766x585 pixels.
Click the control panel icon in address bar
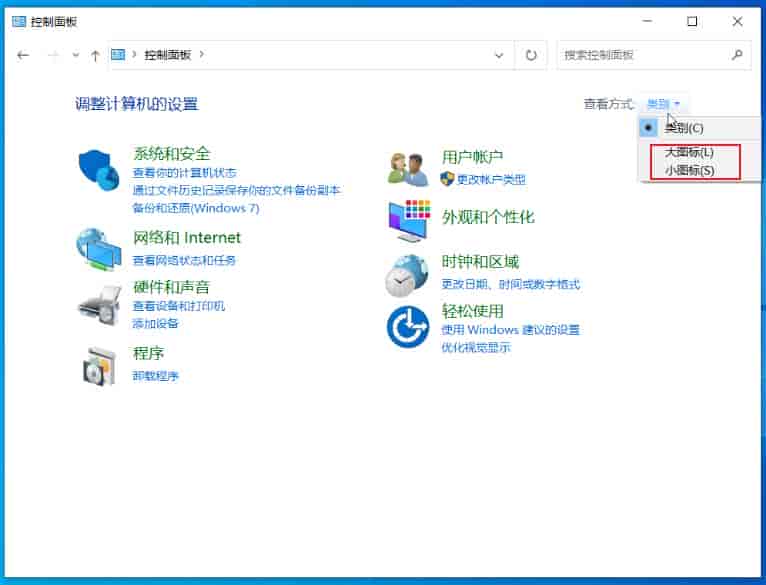(118, 54)
